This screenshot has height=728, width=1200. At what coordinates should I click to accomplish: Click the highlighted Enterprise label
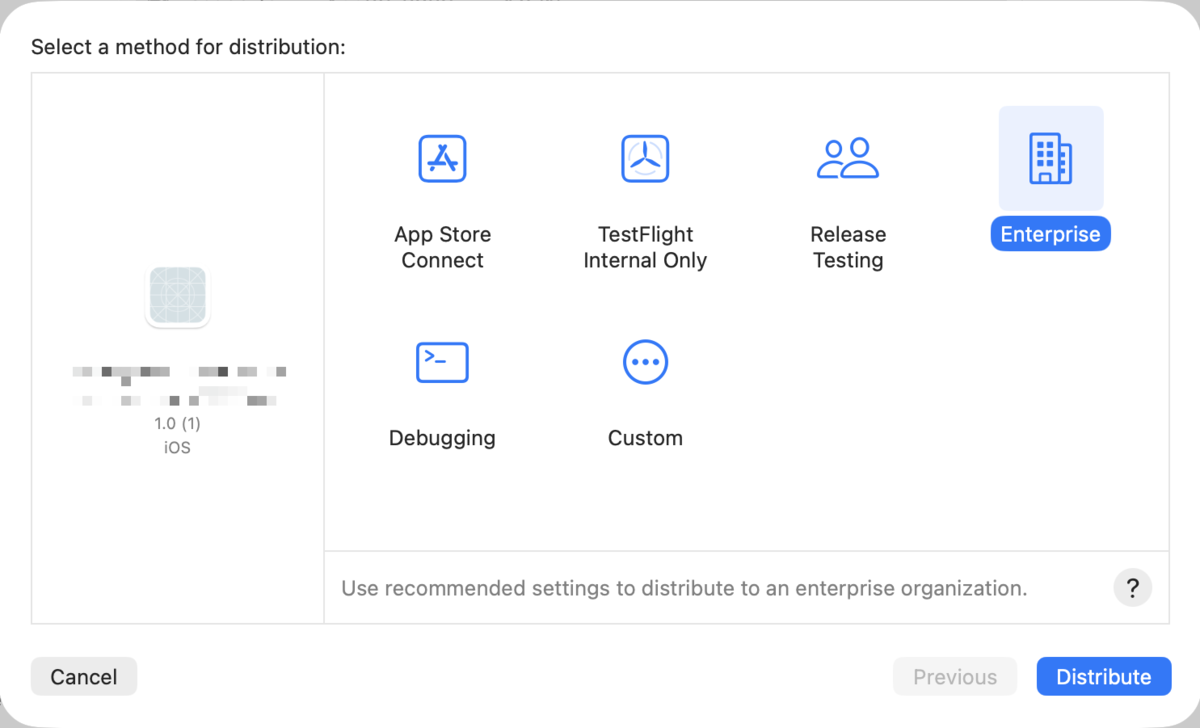pyautogui.click(x=1050, y=235)
